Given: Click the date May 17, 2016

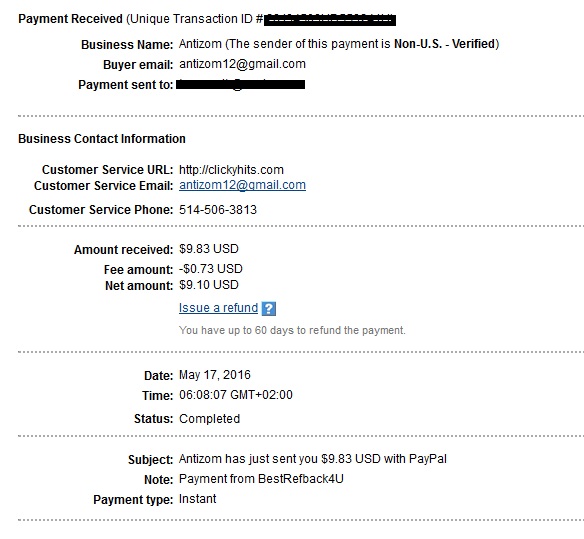Looking at the screenshot, I should pyautogui.click(x=215, y=375).
